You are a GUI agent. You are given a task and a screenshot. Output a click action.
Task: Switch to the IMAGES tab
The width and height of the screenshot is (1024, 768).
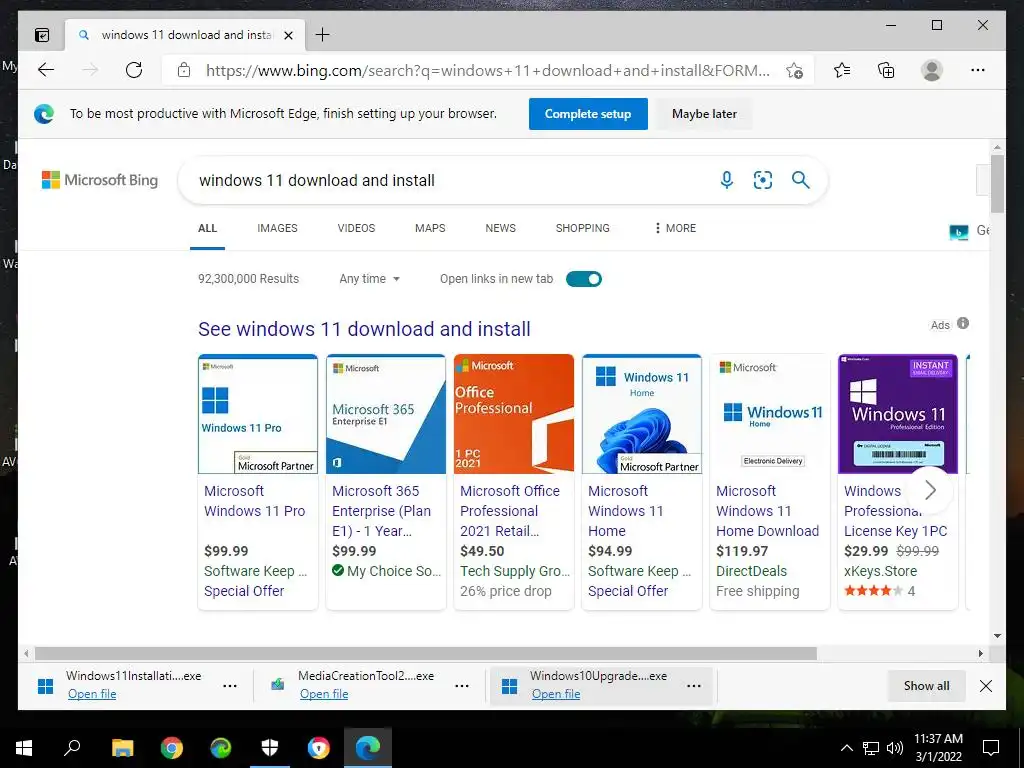click(x=277, y=228)
